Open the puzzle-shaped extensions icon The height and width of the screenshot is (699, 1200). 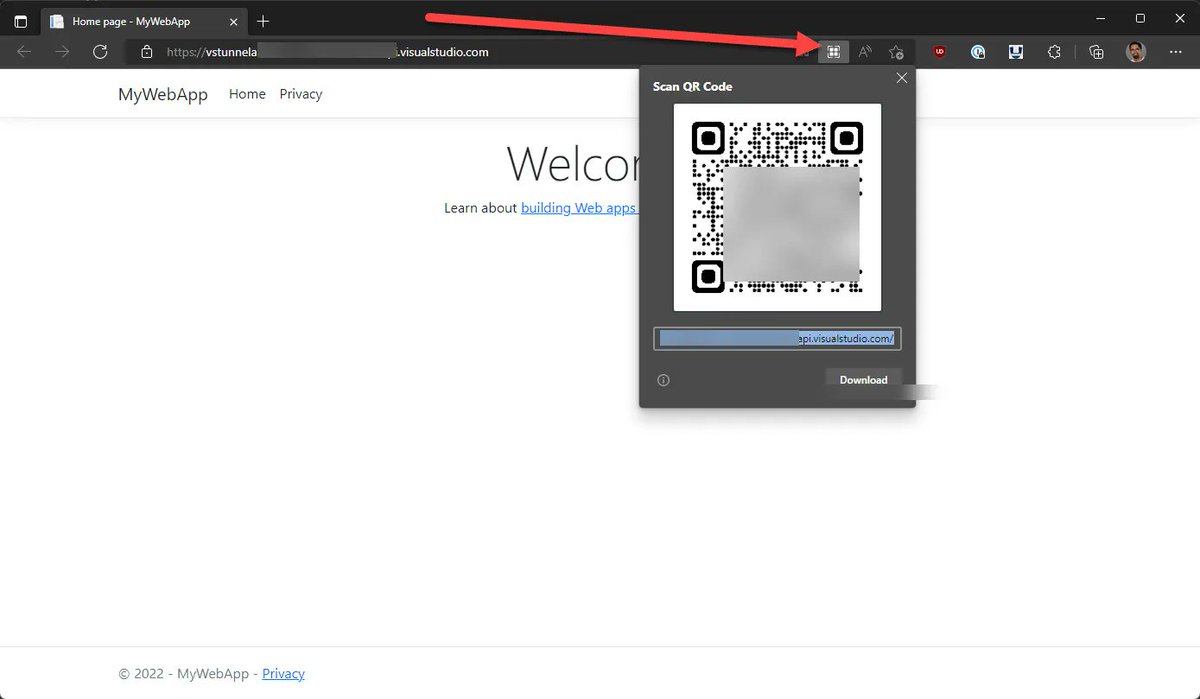pos(1053,52)
